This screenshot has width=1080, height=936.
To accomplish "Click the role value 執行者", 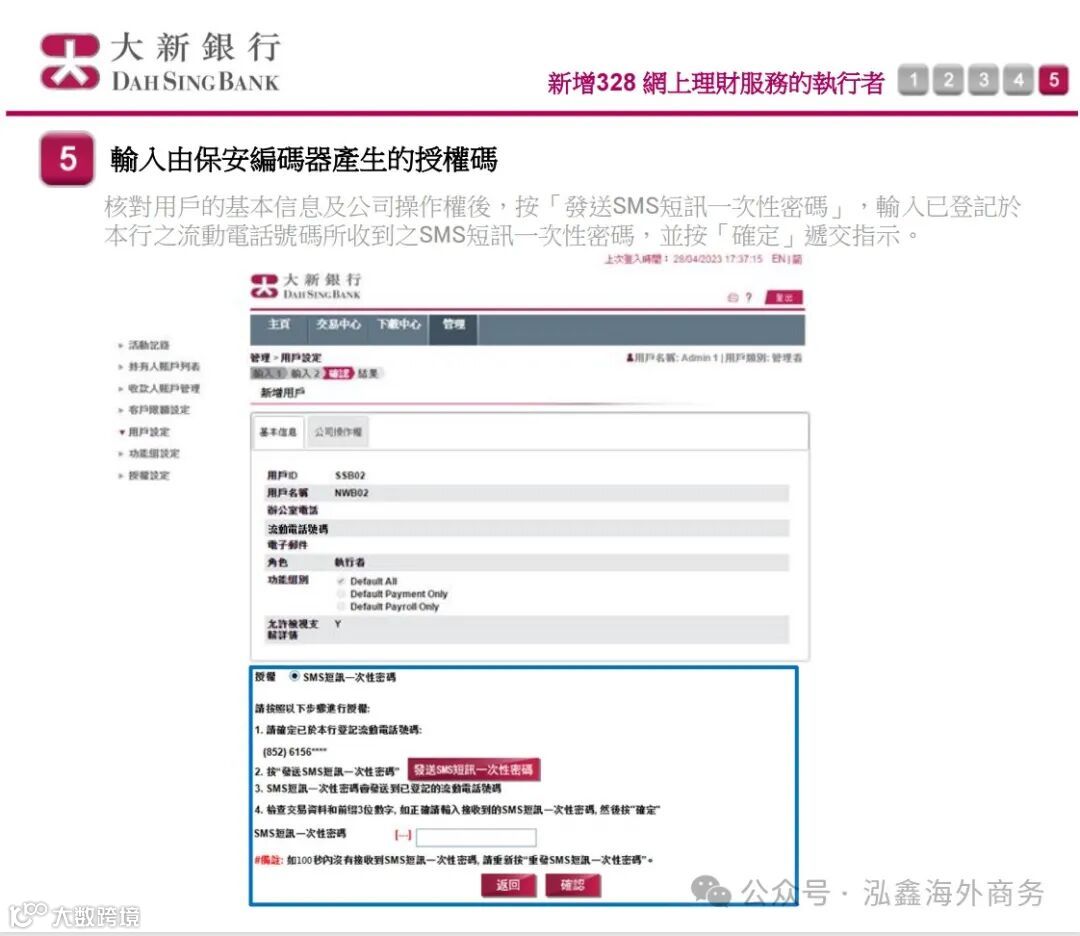I will tap(350, 562).
